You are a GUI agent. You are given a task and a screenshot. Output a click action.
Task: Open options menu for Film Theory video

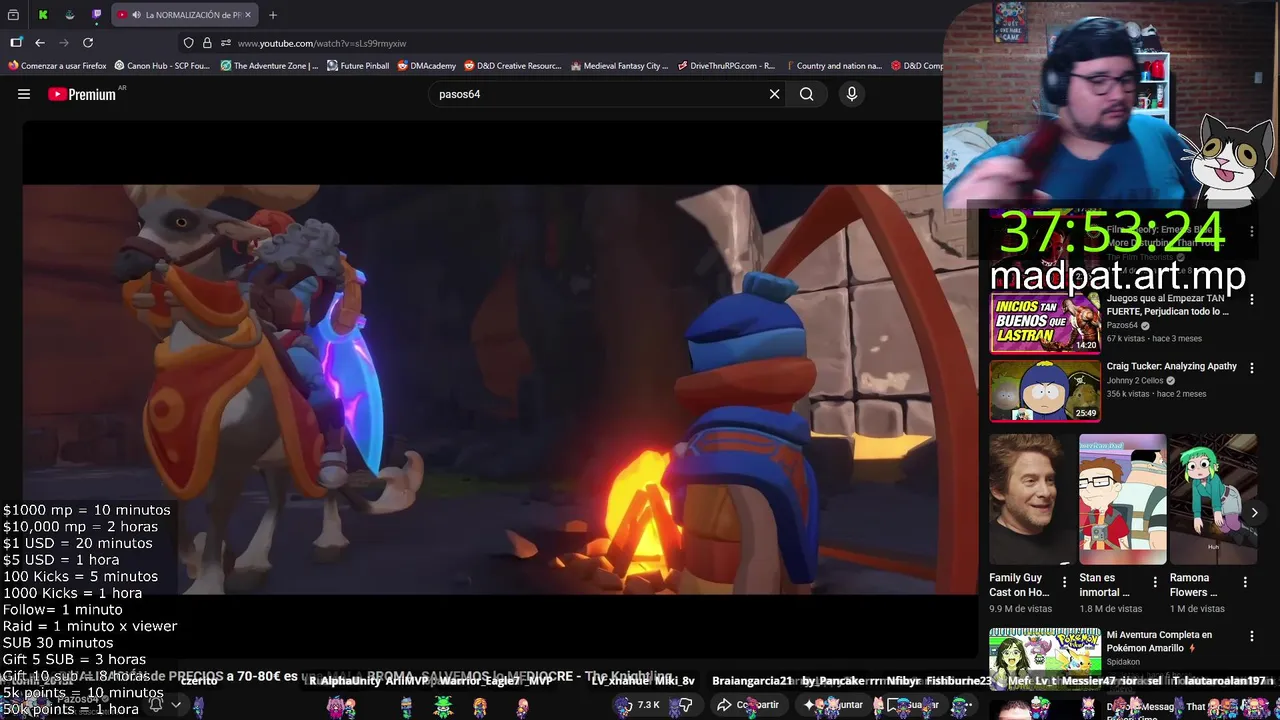(1252, 231)
